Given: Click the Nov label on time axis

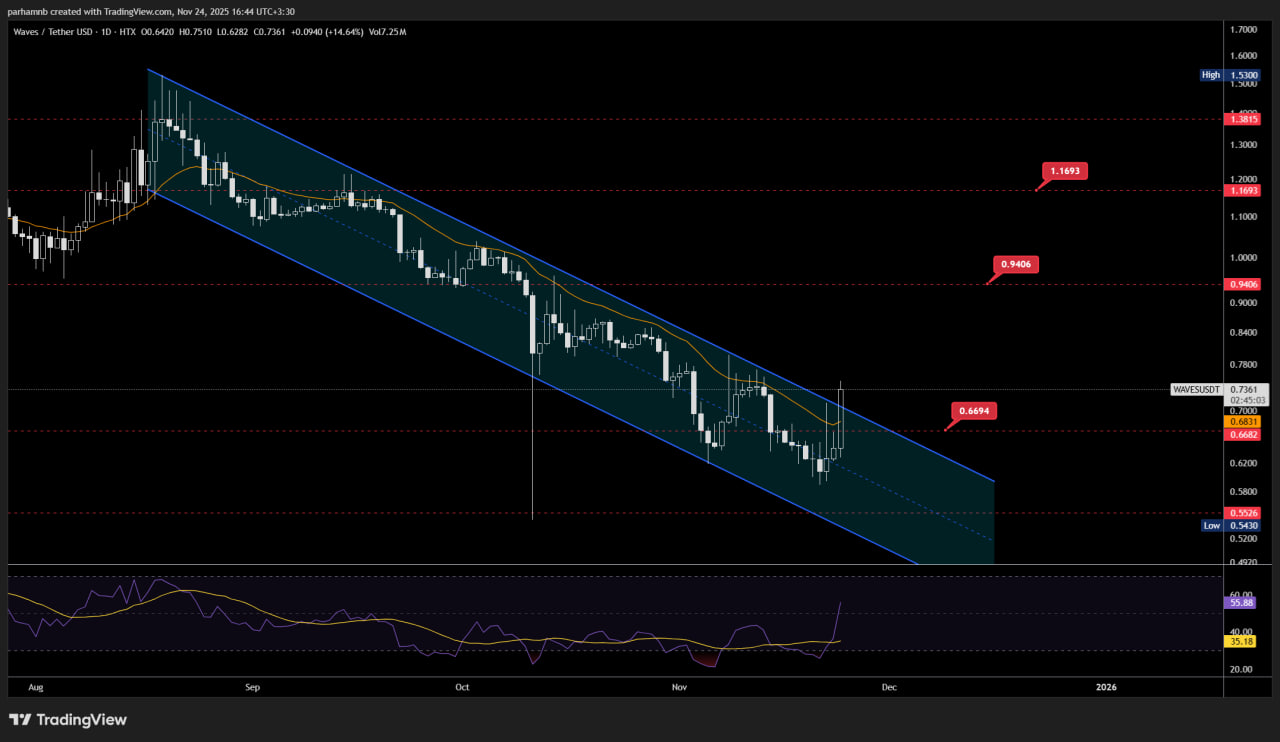Looking at the screenshot, I should pyautogui.click(x=679, y=687).
